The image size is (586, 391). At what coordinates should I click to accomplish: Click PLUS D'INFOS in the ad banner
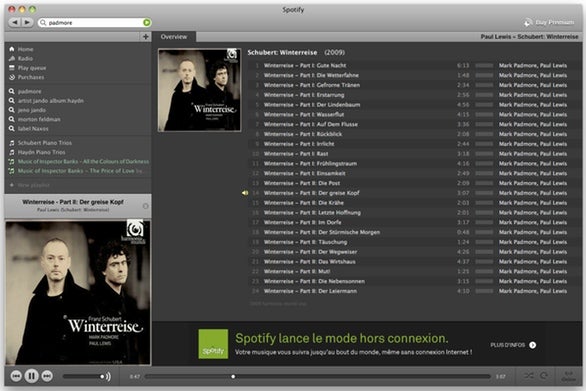click(513, 345)
